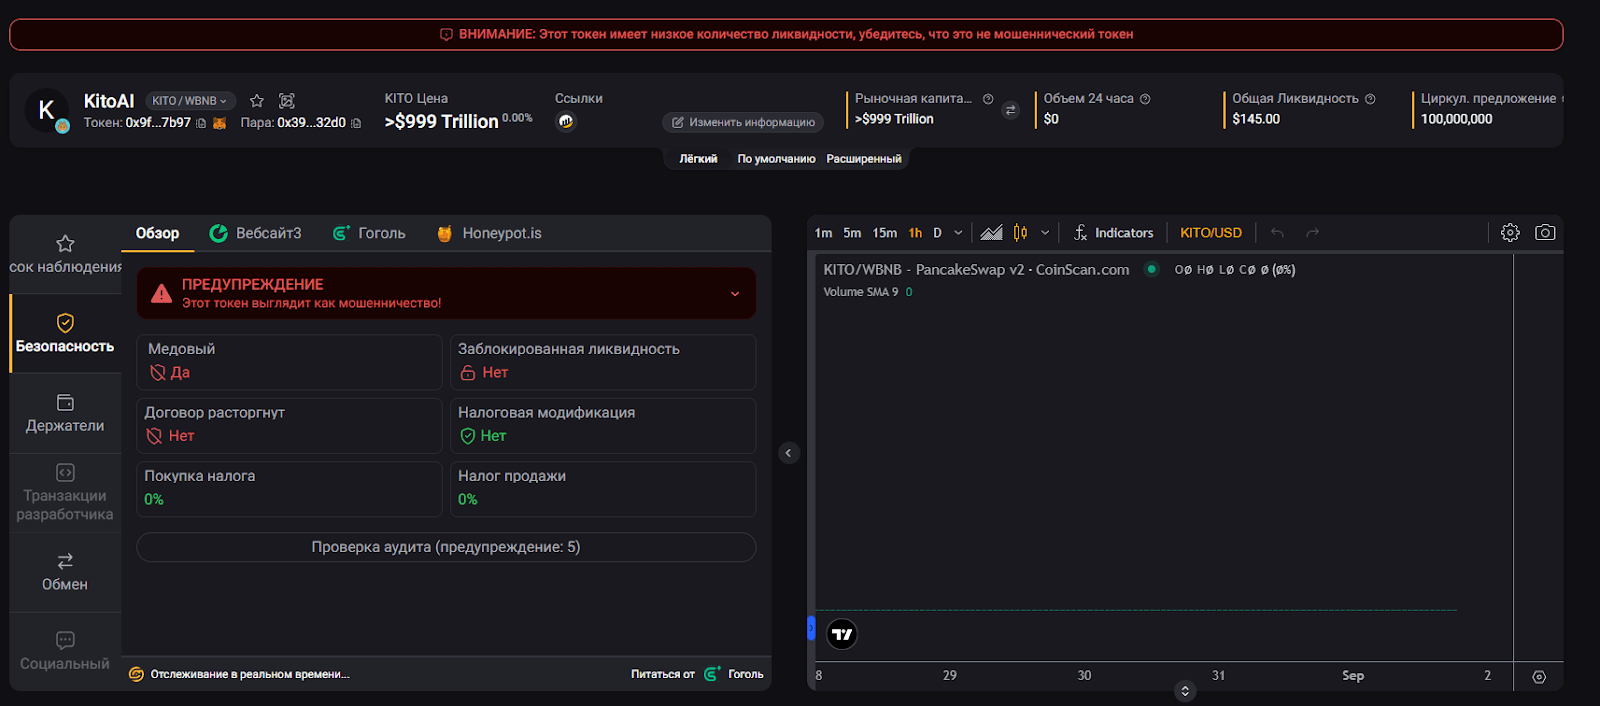Open Проверка аудита (предупреждение: 5)
The width and height of the screenshot is (1600, 706).
pyautogui.click(x=446, y=547)
